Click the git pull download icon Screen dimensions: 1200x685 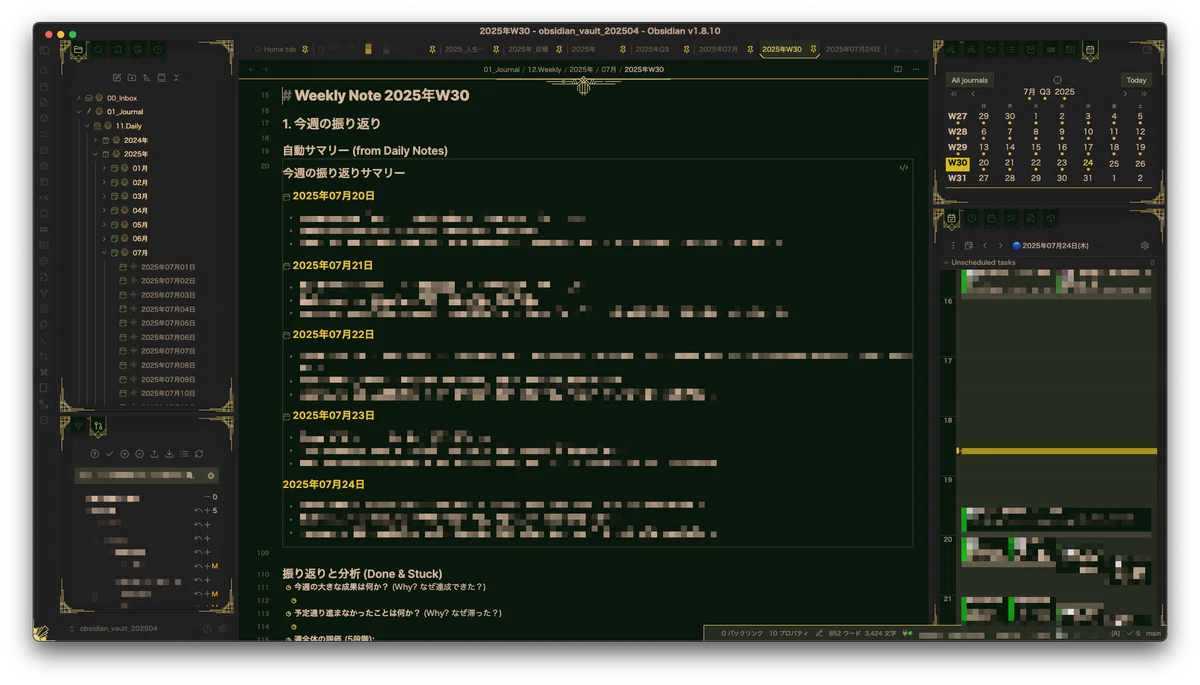coord(169,454)
